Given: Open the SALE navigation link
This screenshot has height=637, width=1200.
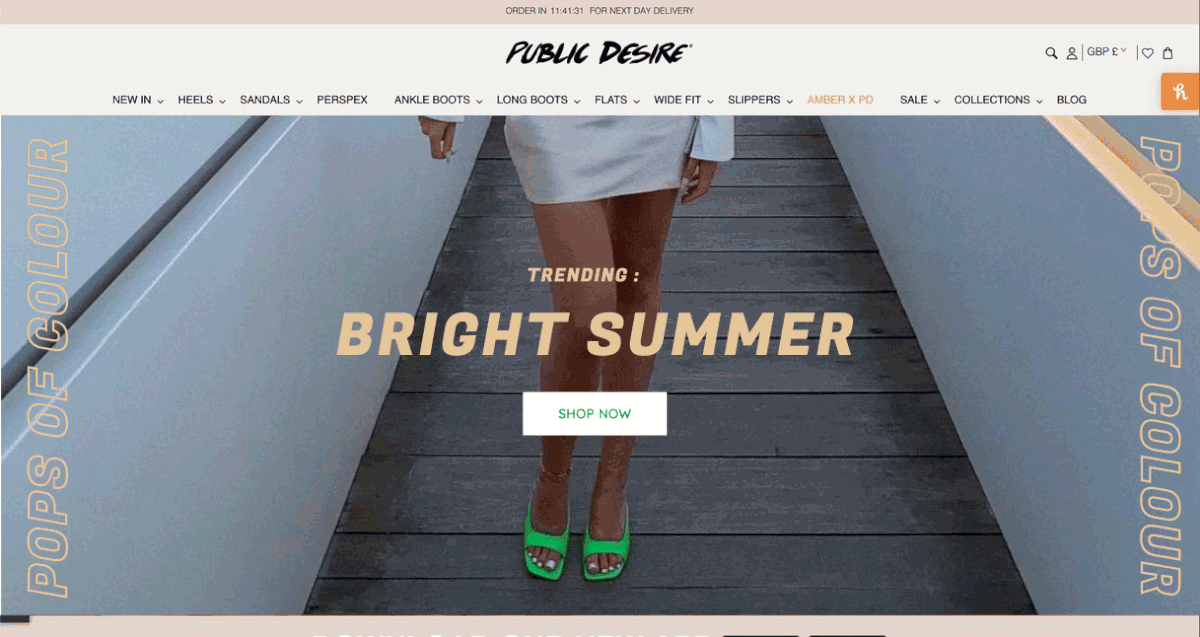Looking at the screenshot, I should pos(913,100).
